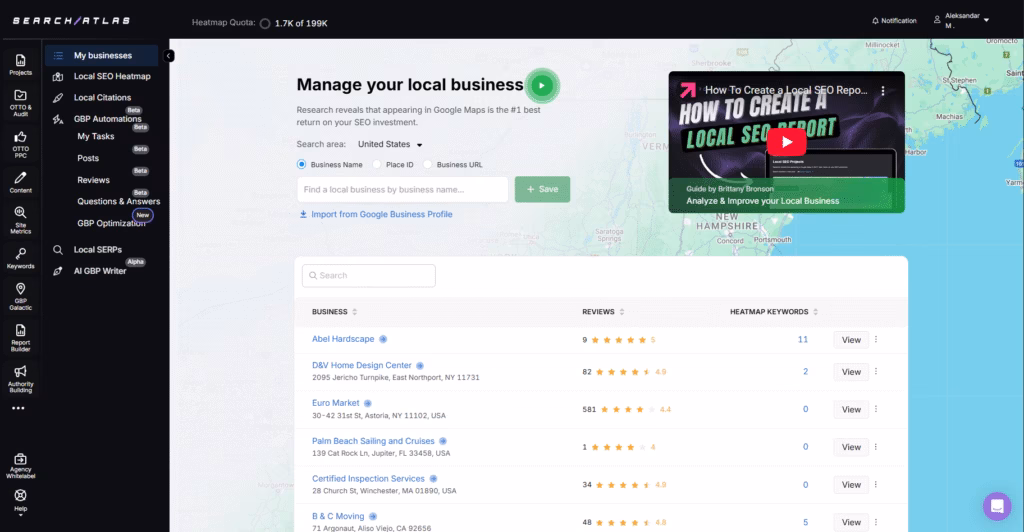Click View button for Abel Hardscape
Viewport: 1024px width, 532px height.
coord(851,340)
